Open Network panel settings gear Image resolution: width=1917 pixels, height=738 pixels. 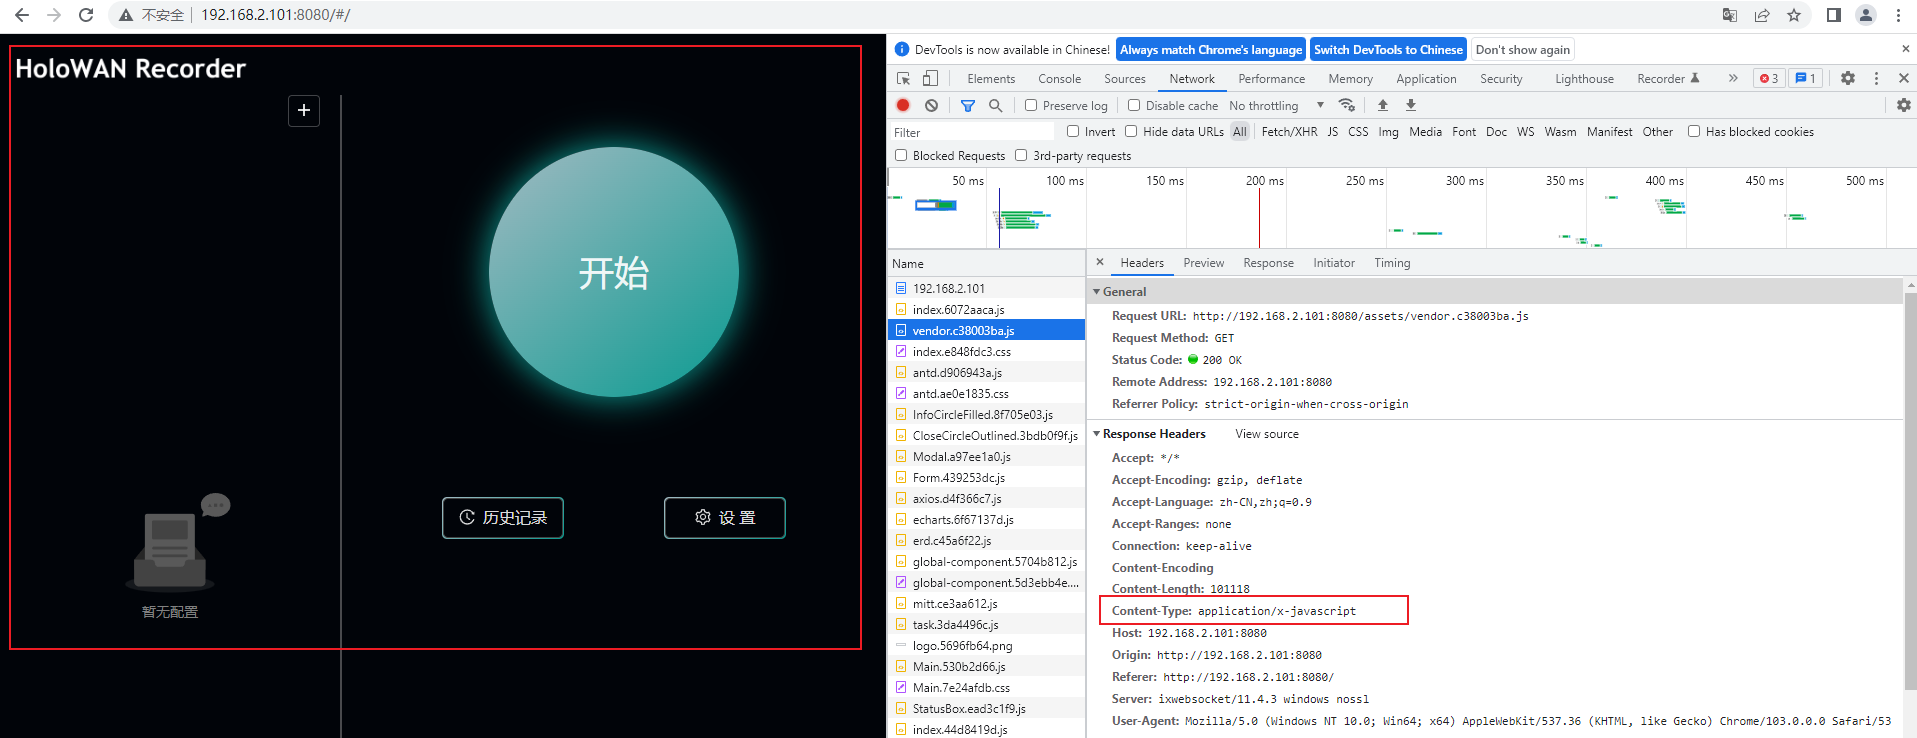click(1904, 105)
